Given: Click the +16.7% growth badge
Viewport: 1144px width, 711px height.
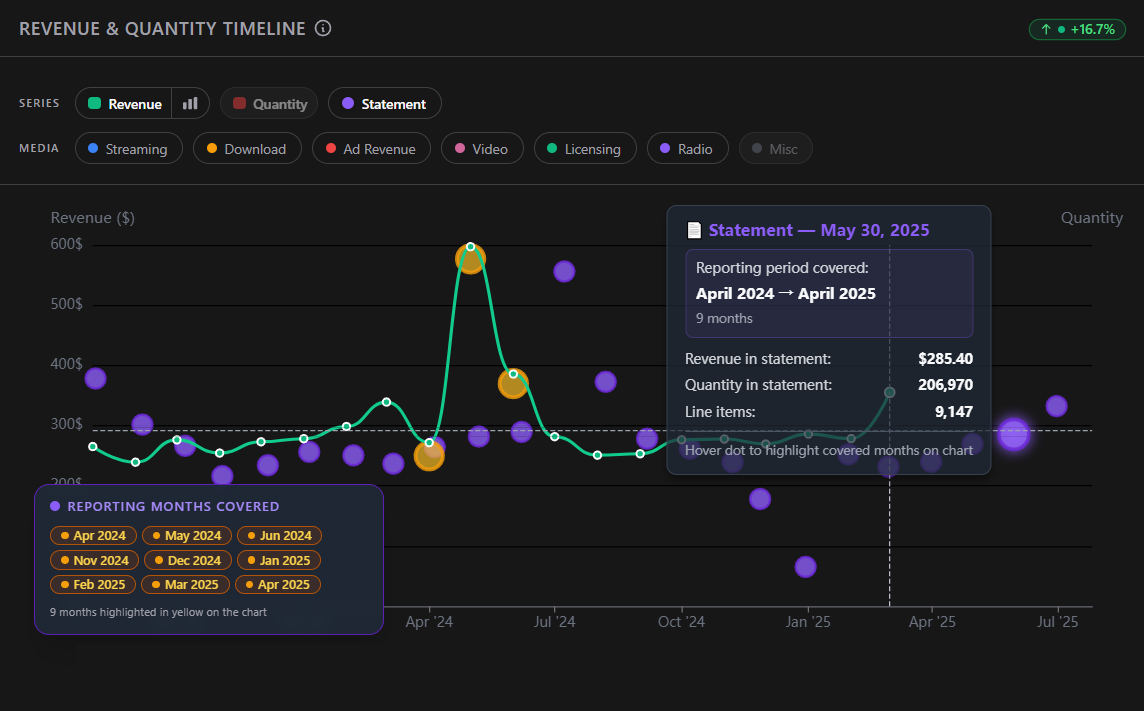Looking at the screenshot, I should point(1077,29).
